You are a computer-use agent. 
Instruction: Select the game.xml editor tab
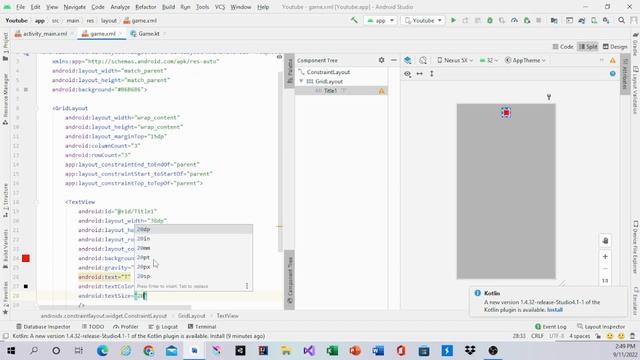pyautogui.click(x=102, y=34)
